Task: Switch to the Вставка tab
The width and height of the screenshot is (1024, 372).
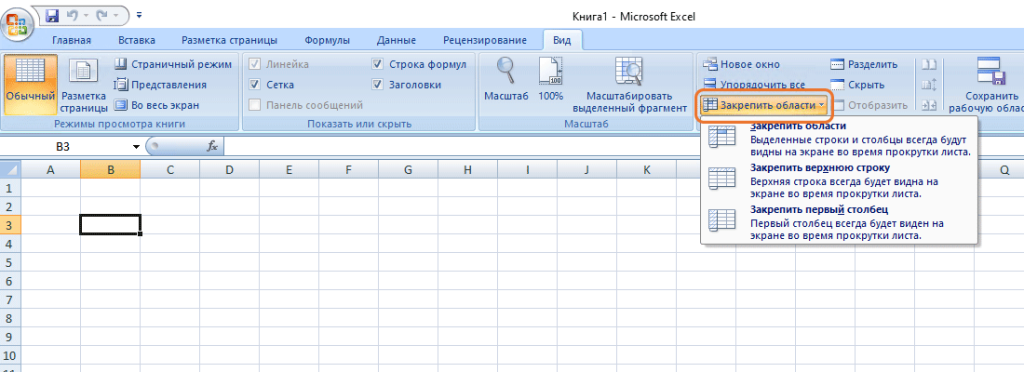Action: click(x=137, y=40)
